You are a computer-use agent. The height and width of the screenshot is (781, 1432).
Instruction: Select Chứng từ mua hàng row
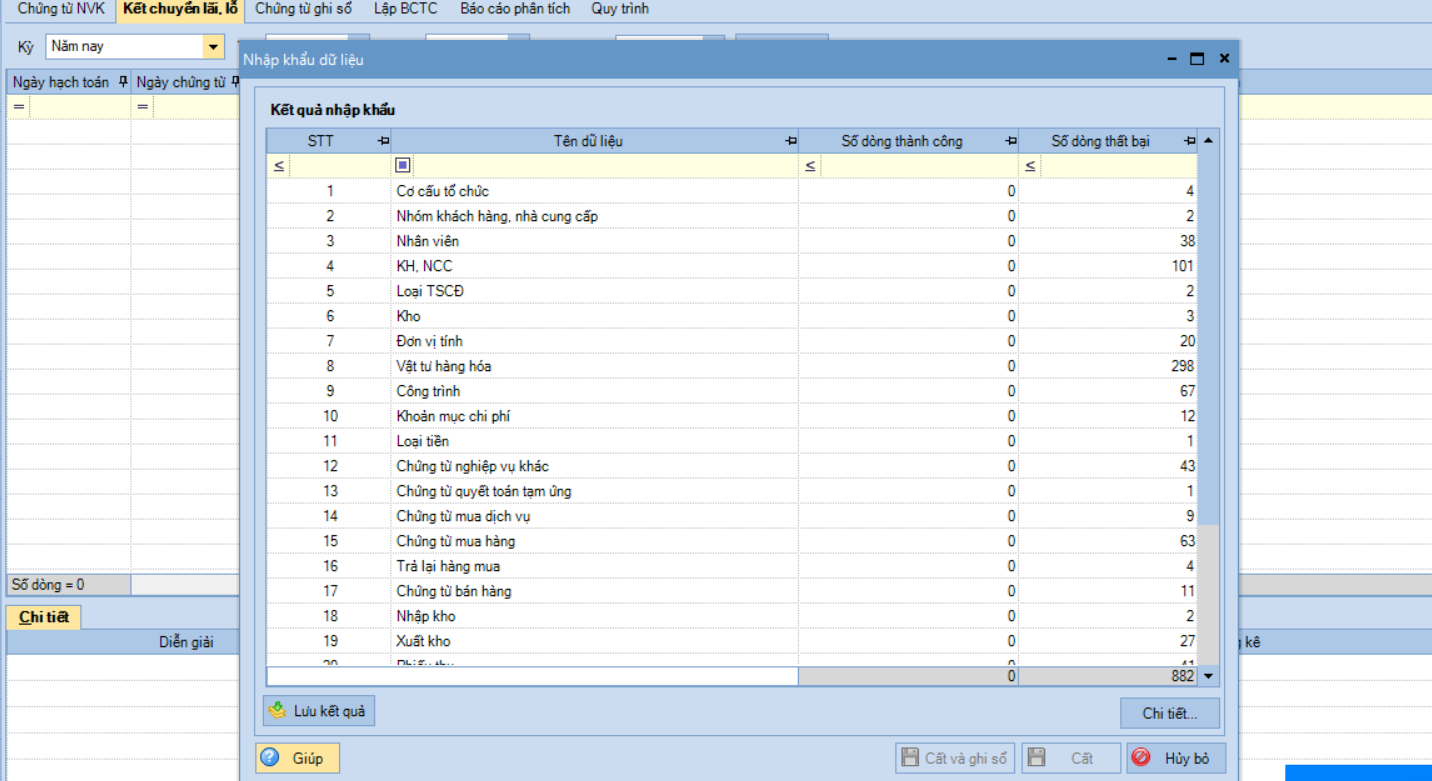[x=732, y=541]
